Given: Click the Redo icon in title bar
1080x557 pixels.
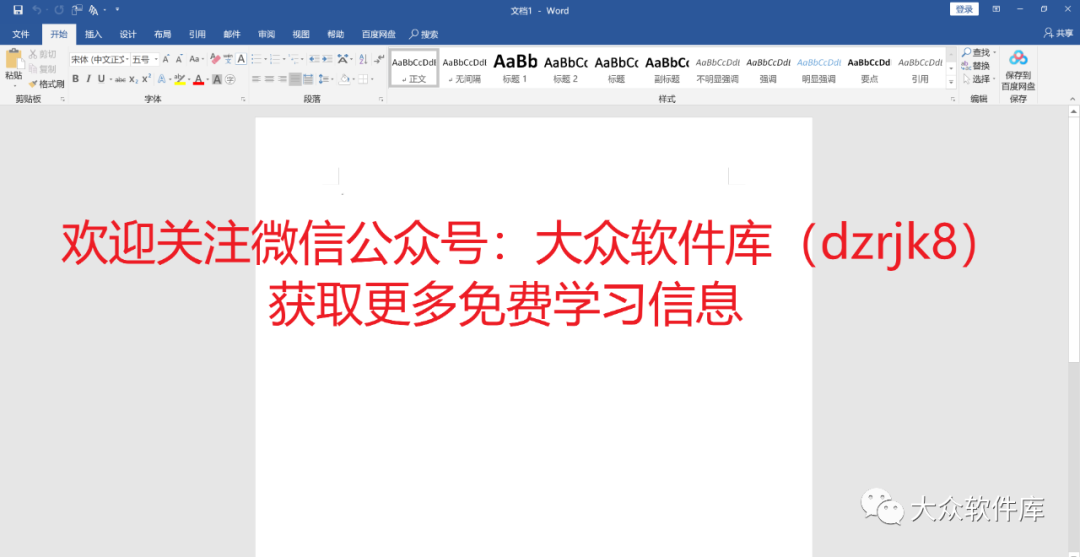Looking at the screenshot, I should click(59, 10).
